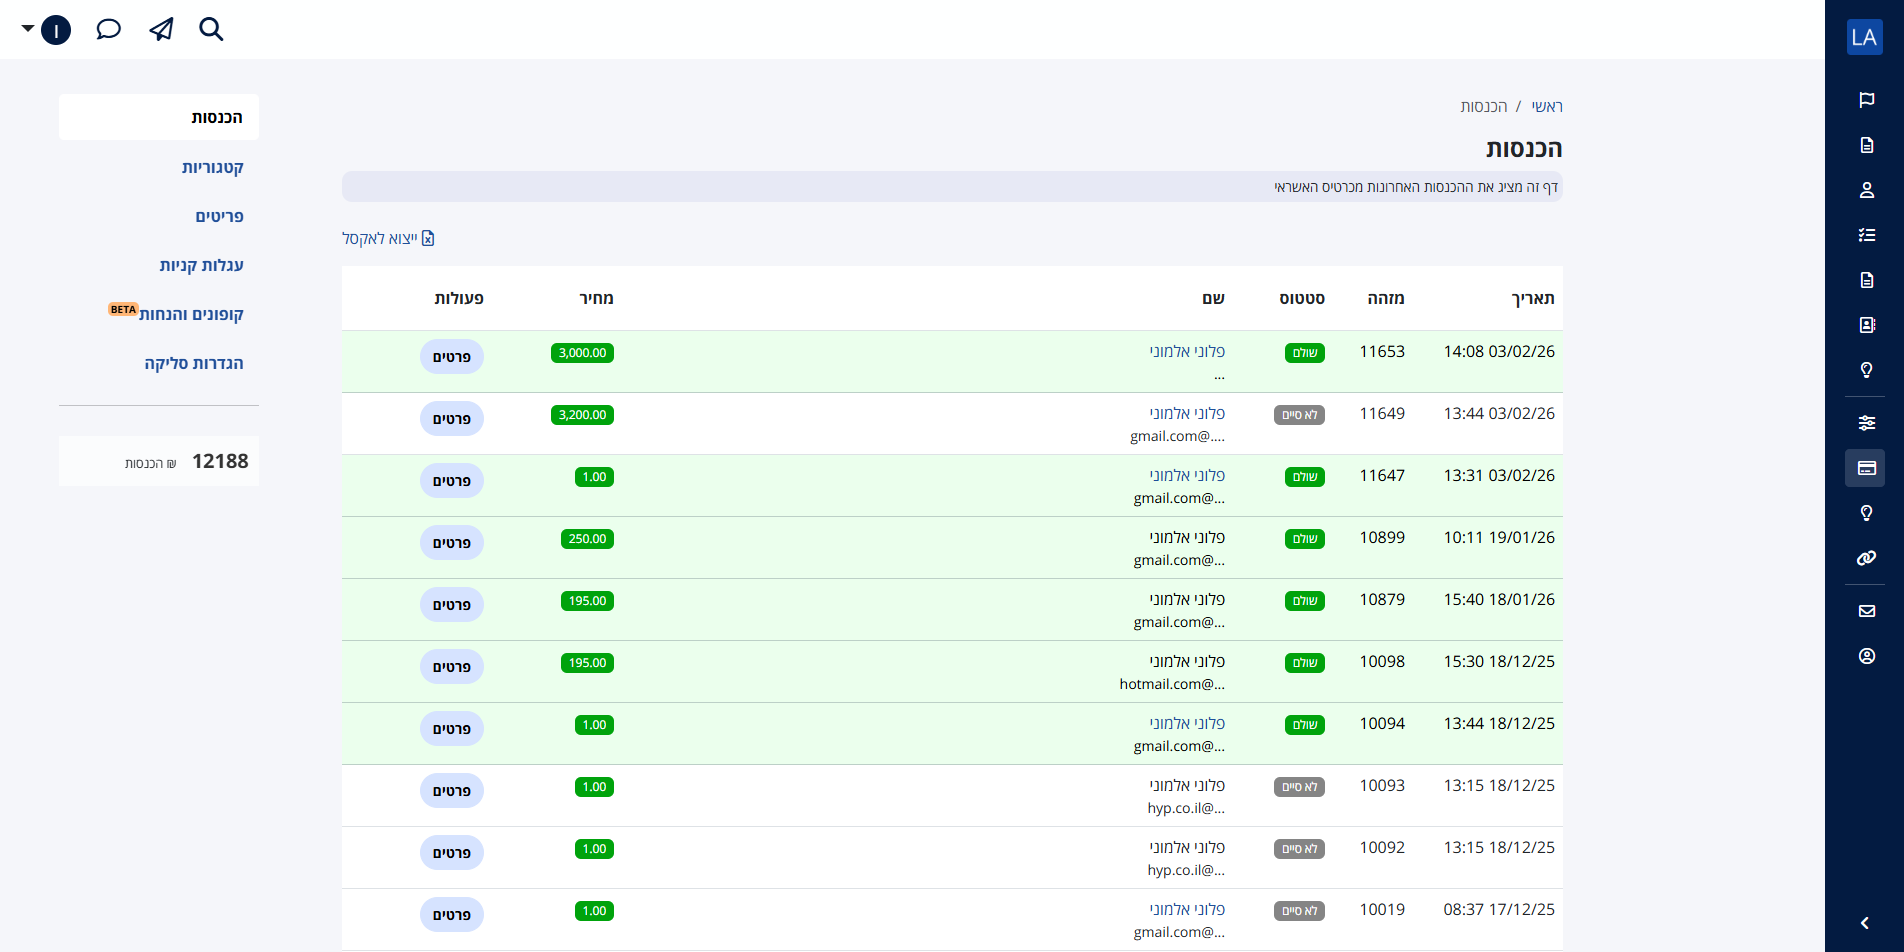This screenshot has height=952, width=1904.
Task: Select the credit card payments sidebar icon
Action: click(x=1866, y=468)
